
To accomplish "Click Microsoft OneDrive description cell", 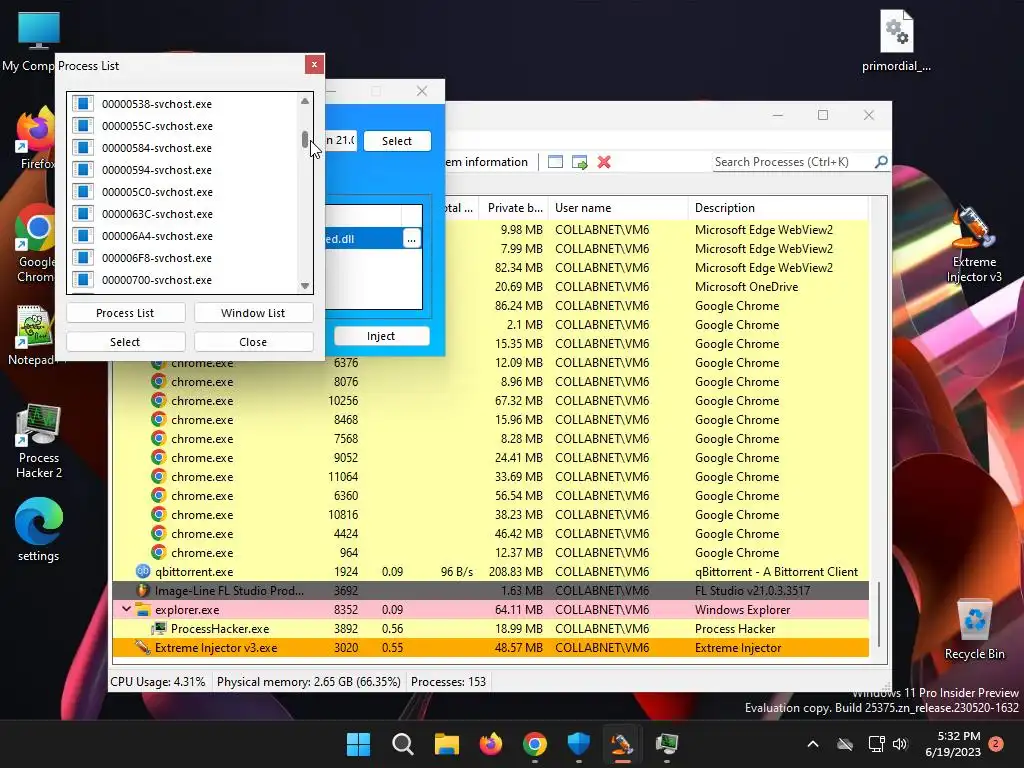I will [x=746, y=287].
